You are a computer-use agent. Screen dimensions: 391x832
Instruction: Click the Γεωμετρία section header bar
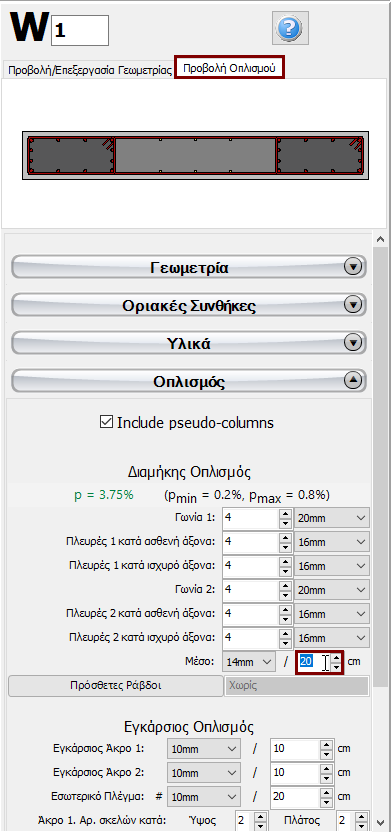coord(189,267)
